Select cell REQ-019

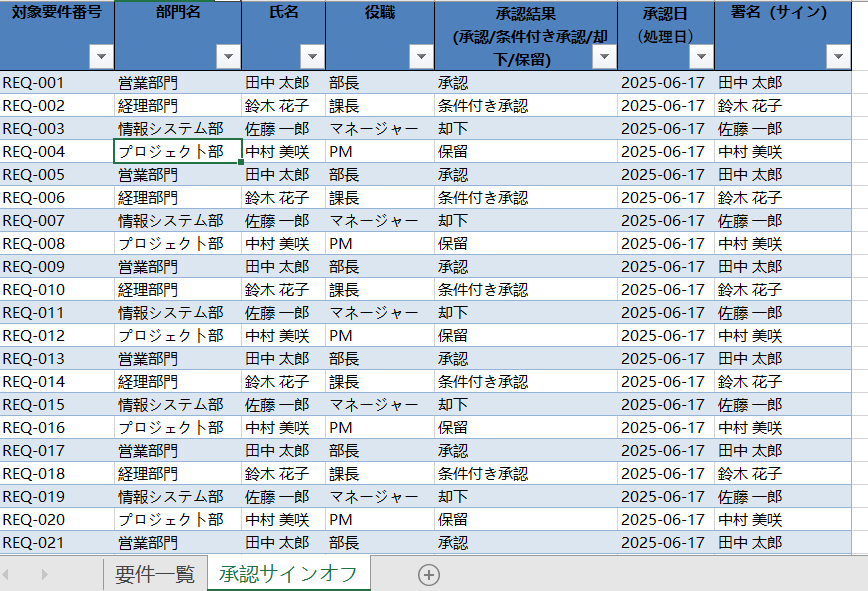tap(57, 496)
